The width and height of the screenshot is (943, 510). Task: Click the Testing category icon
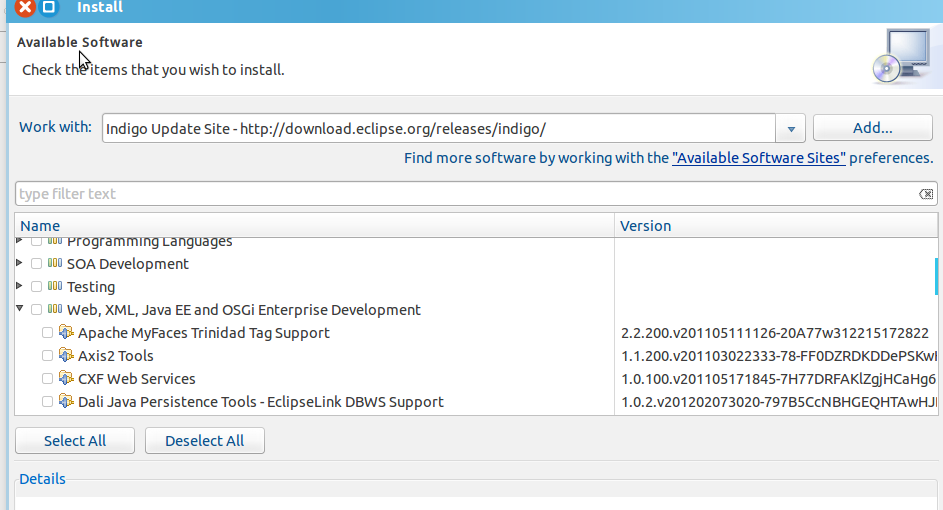coord(55,287)
